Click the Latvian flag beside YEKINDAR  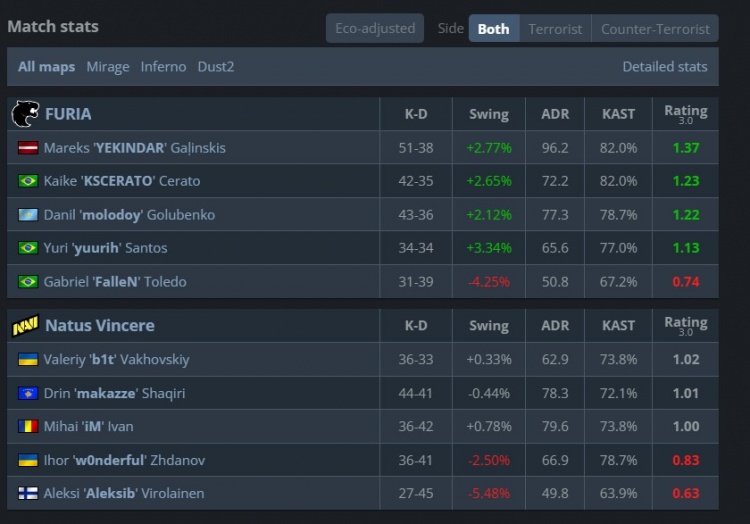pyautogui.click(x=28, y=148)
